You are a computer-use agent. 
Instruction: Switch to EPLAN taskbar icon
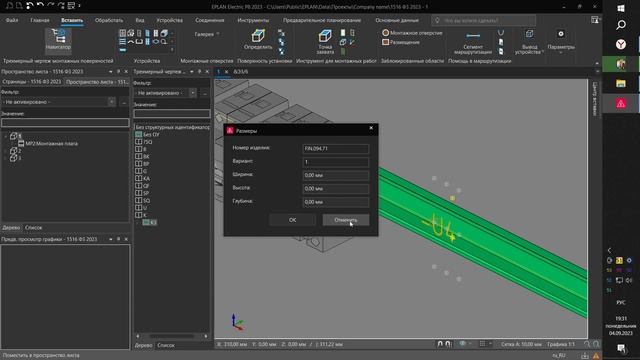[621, 103]
